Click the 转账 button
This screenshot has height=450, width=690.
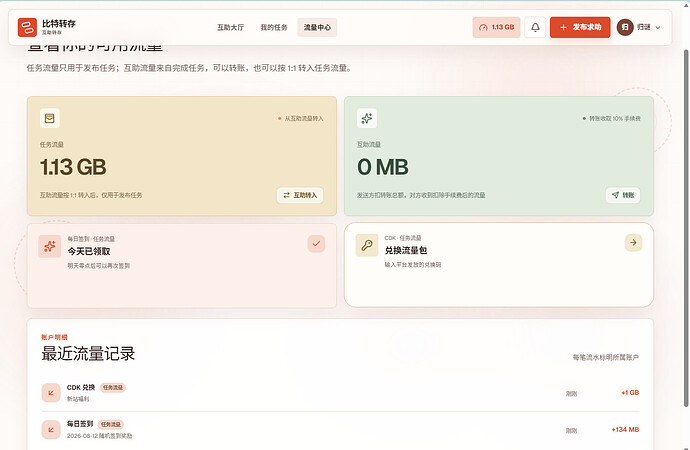coord(623,195)
